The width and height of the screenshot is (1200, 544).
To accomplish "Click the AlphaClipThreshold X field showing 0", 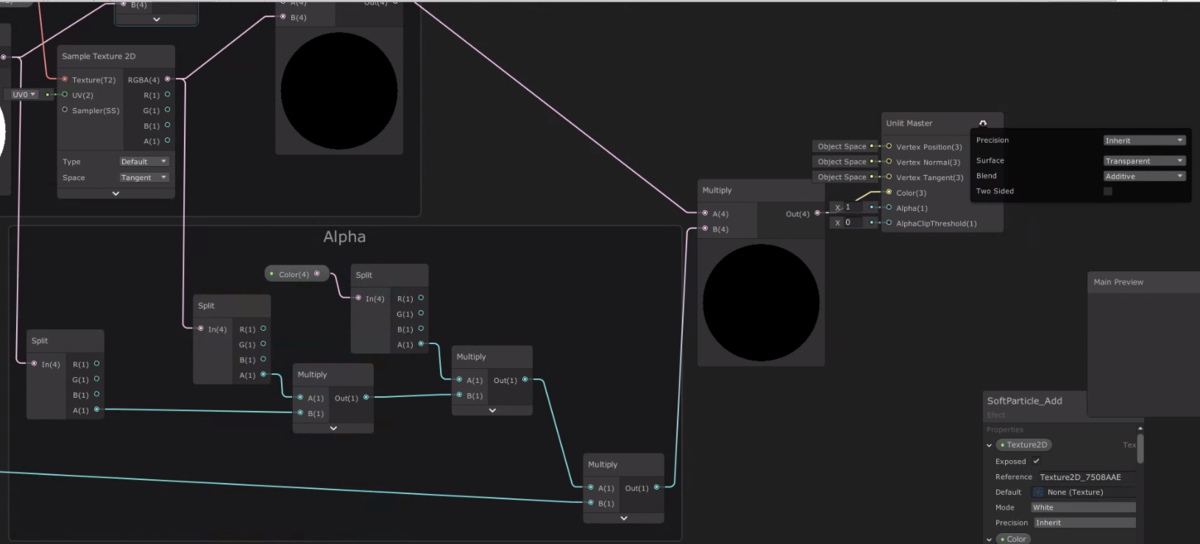I will [x=854, y=223].
